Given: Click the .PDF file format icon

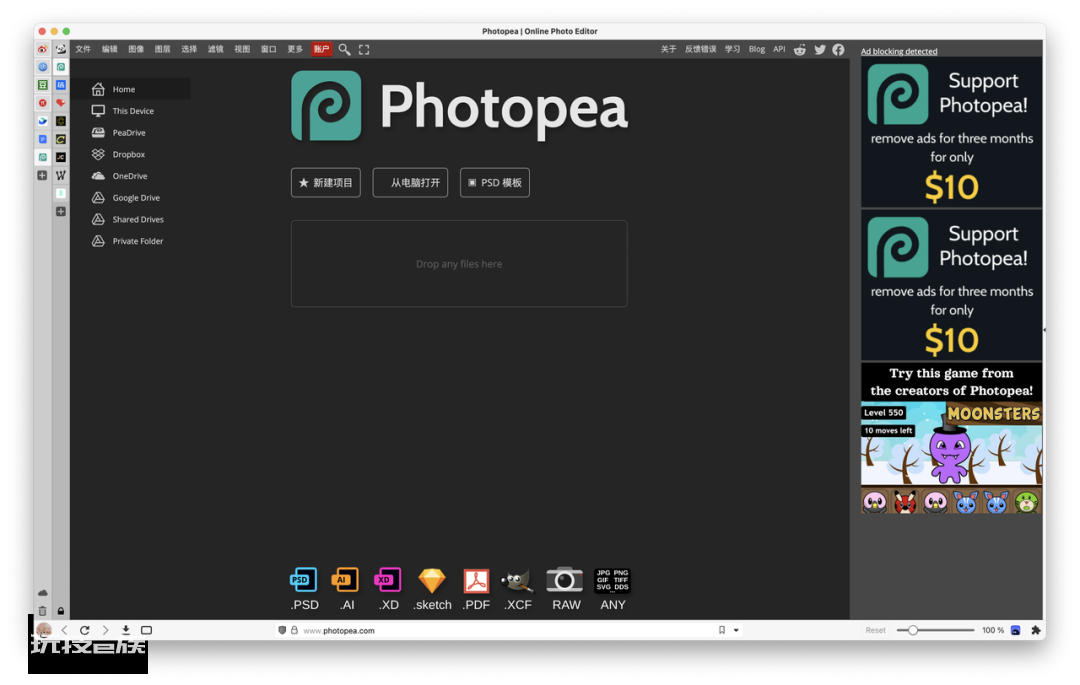Looking at the screenshot, I should coord(476,580).
